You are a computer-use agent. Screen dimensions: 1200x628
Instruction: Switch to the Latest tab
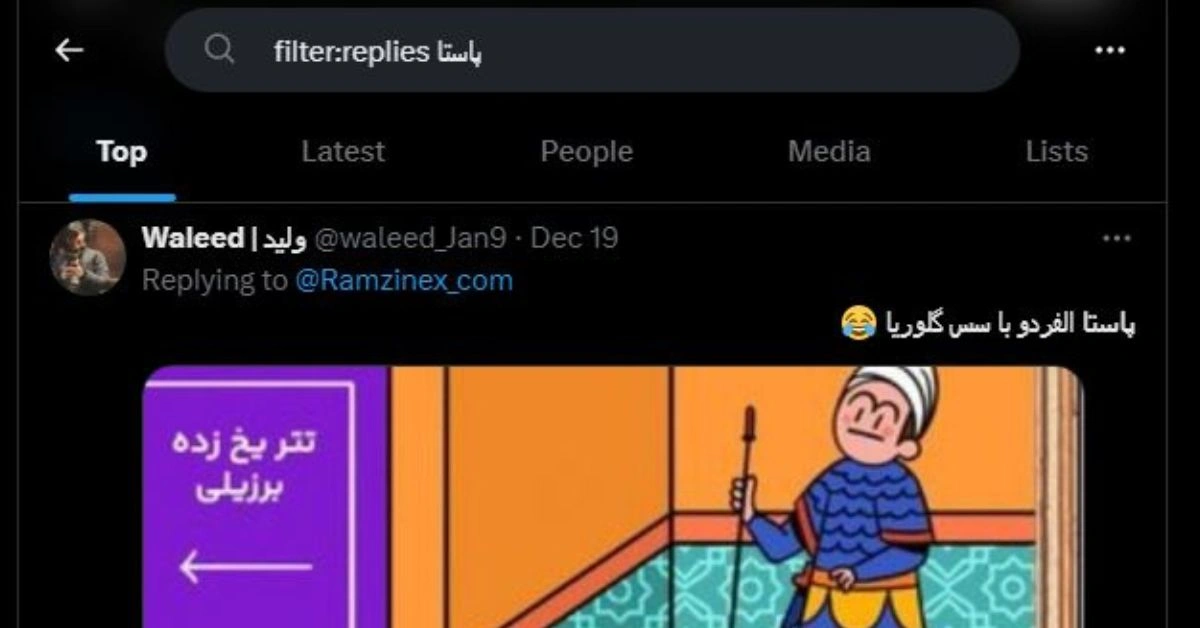point(343,152)
